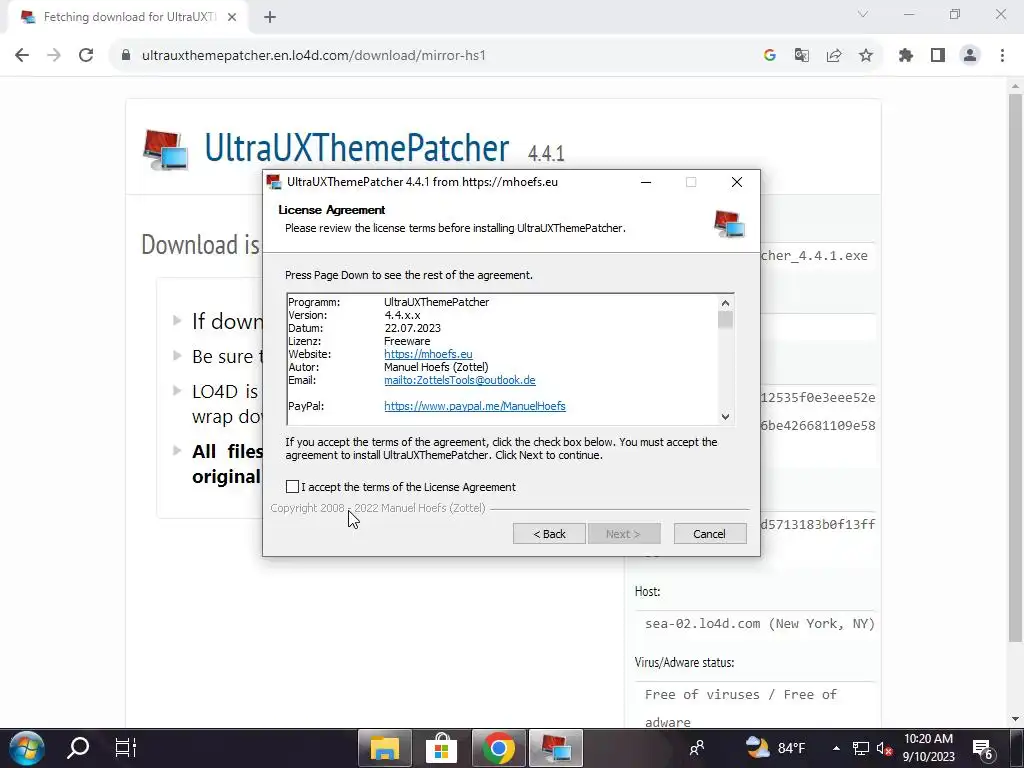Open the mhoefs.eu website link
This screenshot has width=1024, height=768.
point(428,354)
